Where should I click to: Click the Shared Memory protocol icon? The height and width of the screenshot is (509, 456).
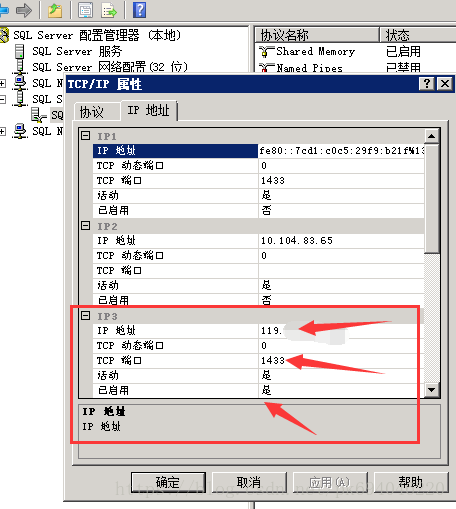coord(266,52)
